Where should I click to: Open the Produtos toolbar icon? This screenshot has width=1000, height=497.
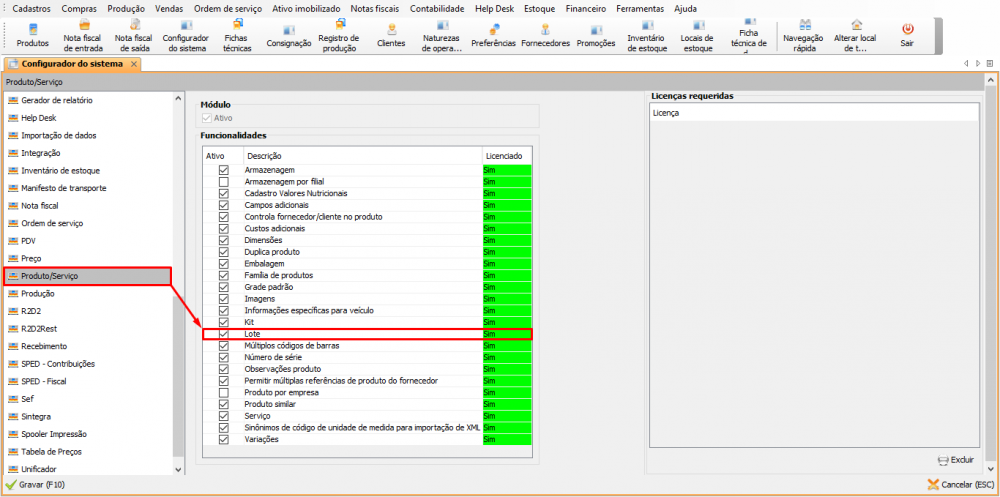pos(33,35)
